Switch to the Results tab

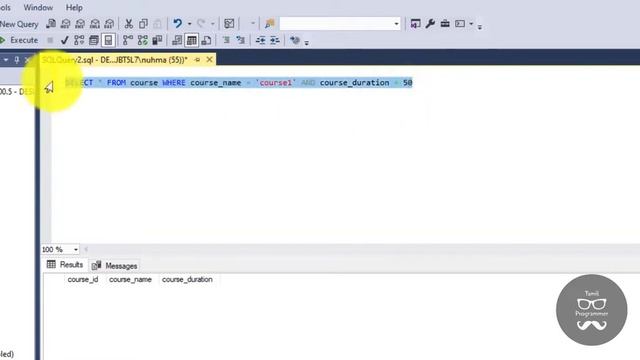65,265
